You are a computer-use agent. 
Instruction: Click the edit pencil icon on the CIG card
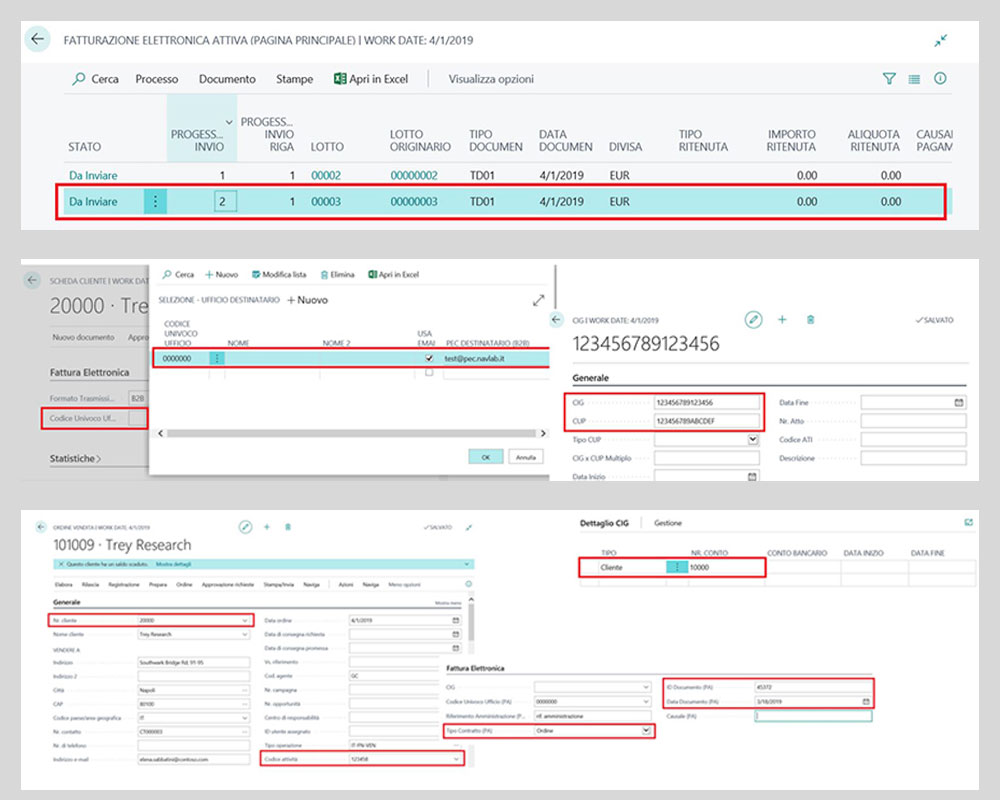[x=754, y=319]
